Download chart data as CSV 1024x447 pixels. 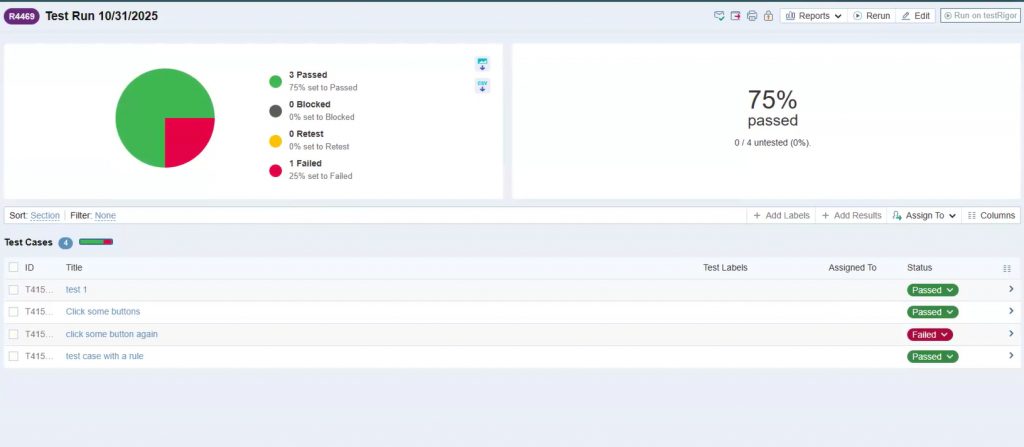[x=482, y=86]
